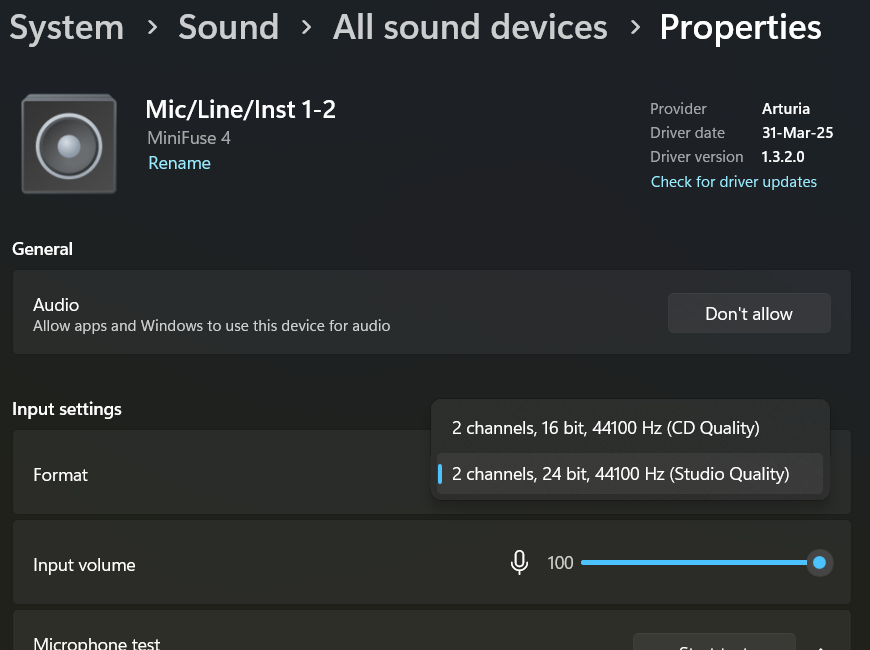
Task: Choose 24 bit 44100 Hz Studio Quality
Action: 630,474
